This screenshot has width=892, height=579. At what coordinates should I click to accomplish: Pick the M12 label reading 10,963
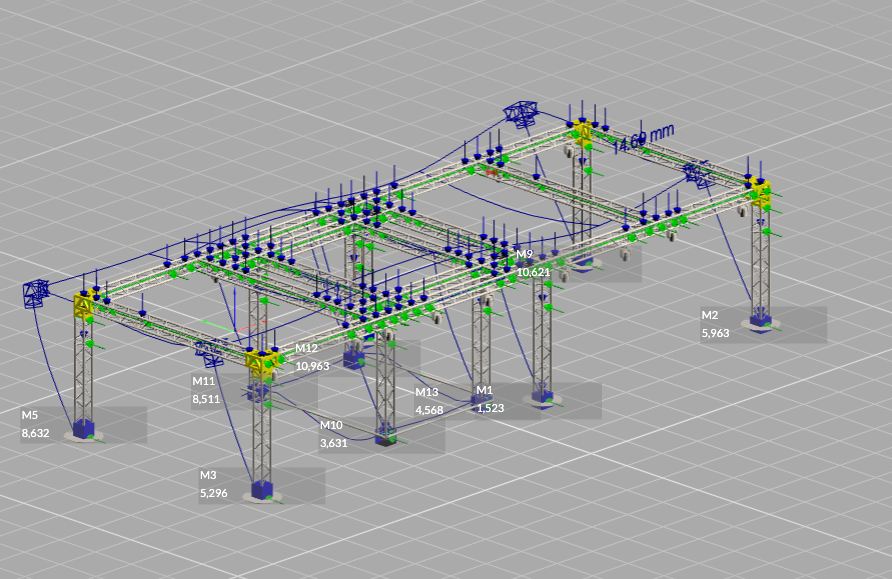[x=312, y=357]
